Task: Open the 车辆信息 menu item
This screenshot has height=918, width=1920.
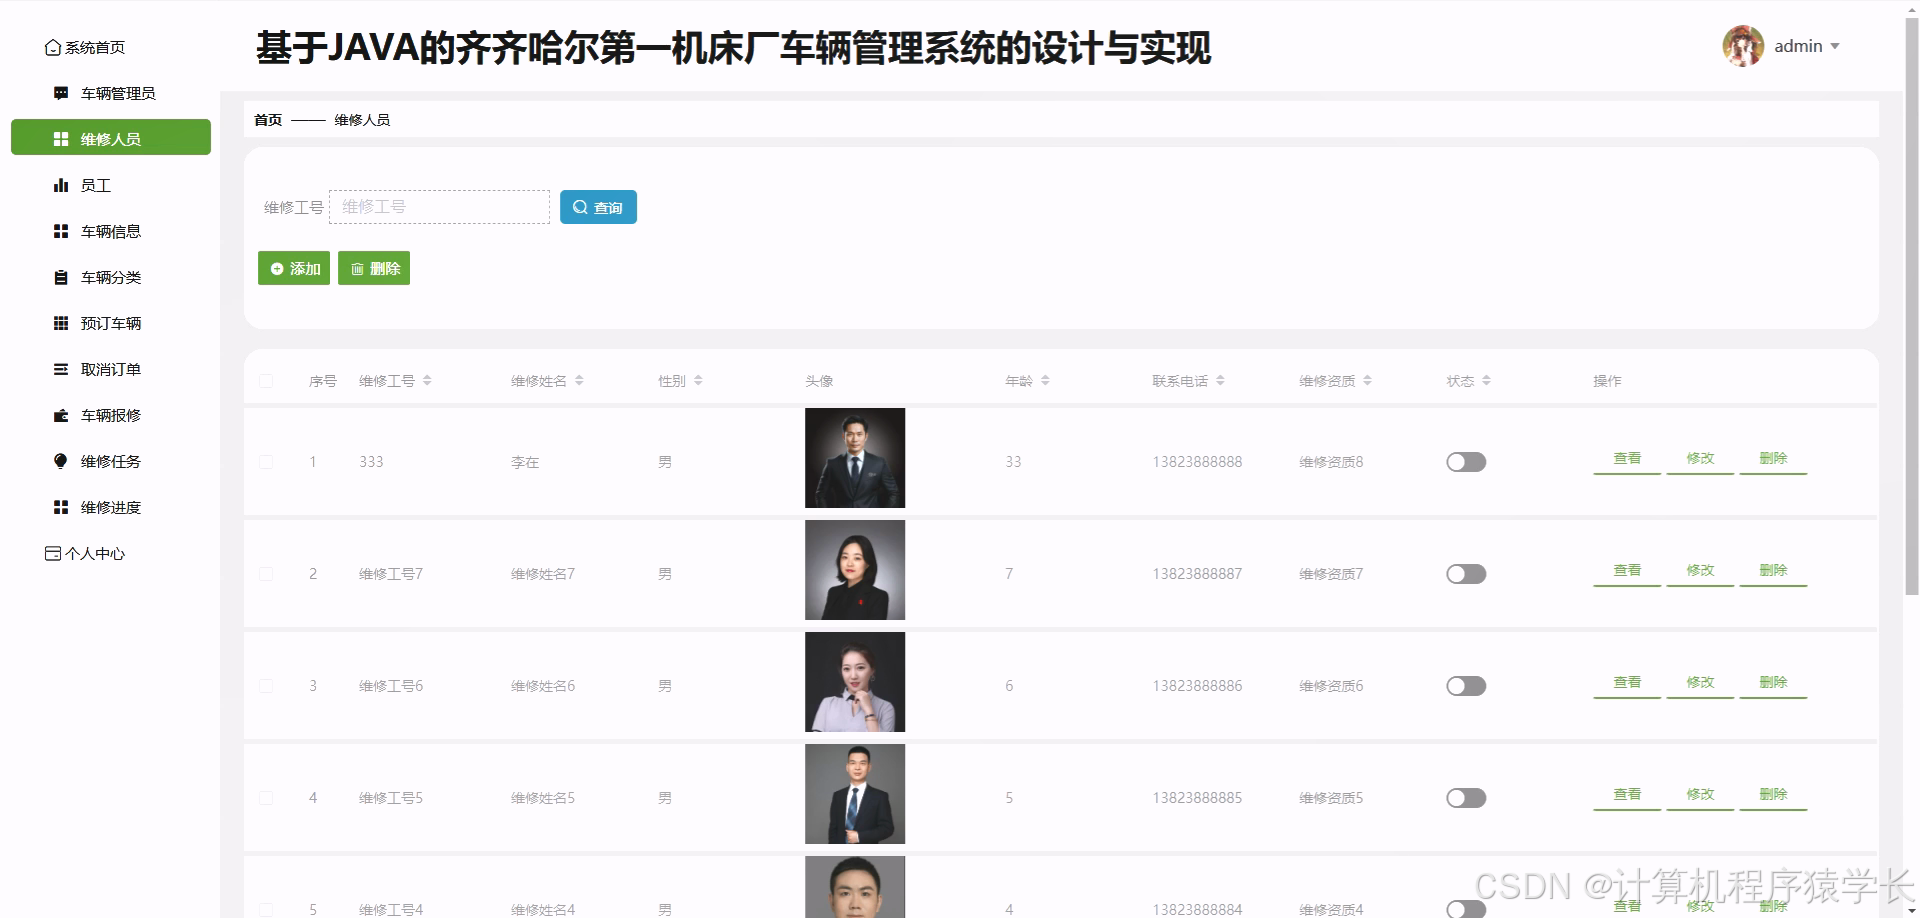Action: click(x=110, y=231)
